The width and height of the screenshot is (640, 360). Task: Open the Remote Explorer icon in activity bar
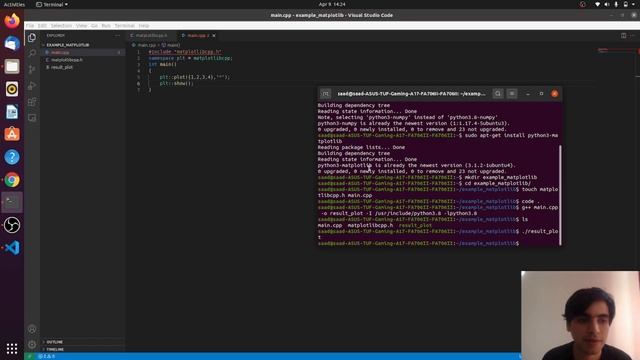(x=32, y=118)
